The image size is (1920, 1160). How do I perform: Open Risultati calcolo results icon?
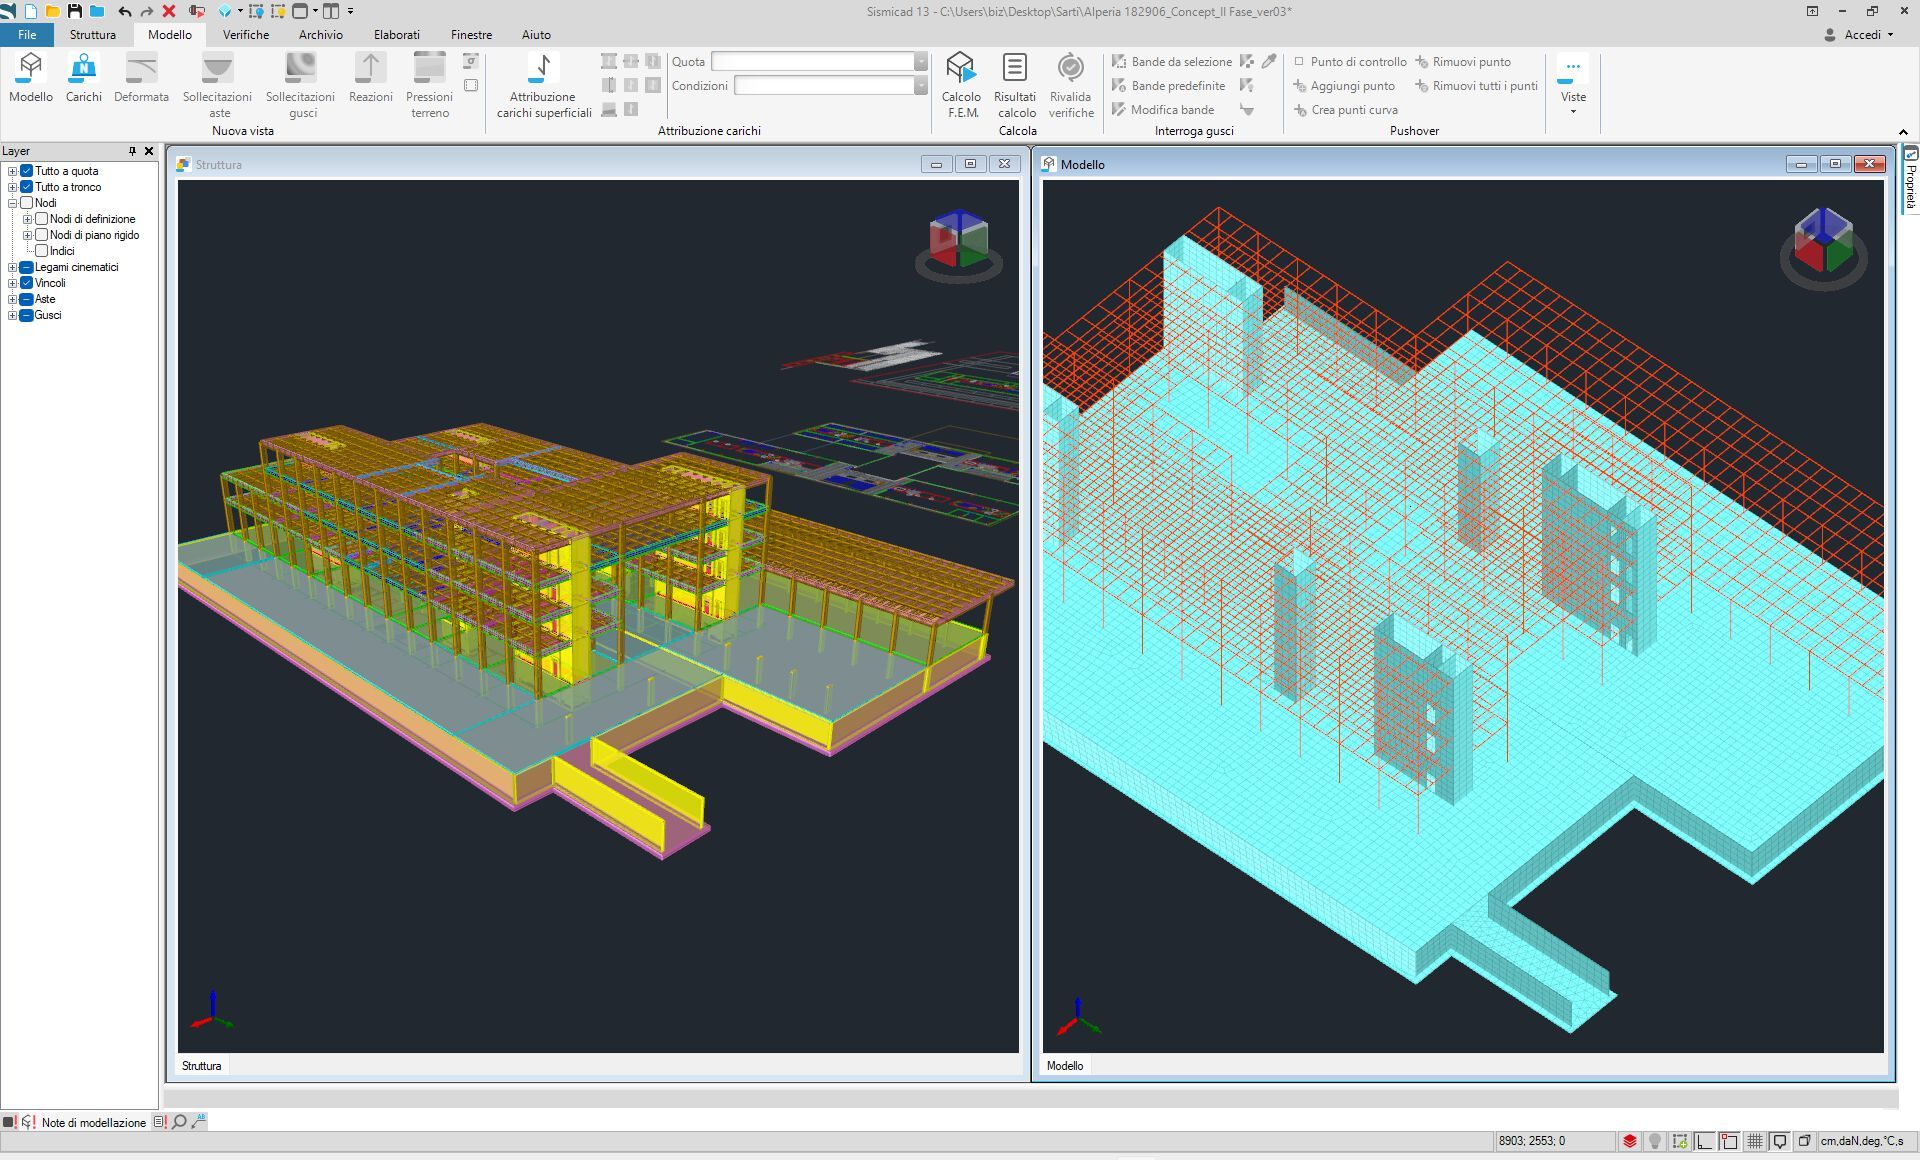1014,69
